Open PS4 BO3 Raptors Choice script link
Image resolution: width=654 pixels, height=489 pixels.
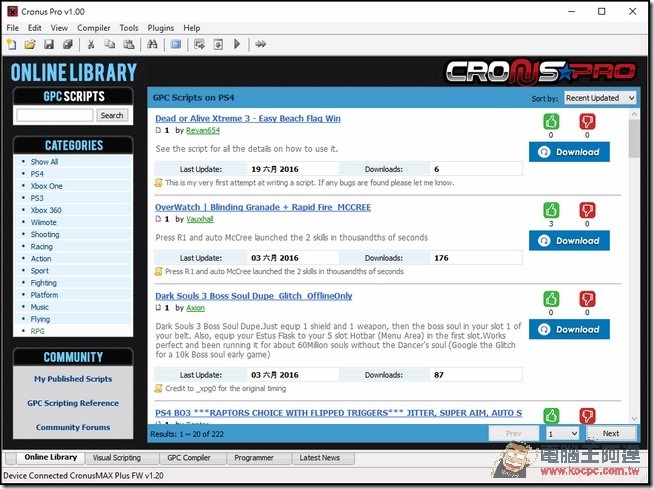pos(338,413)
